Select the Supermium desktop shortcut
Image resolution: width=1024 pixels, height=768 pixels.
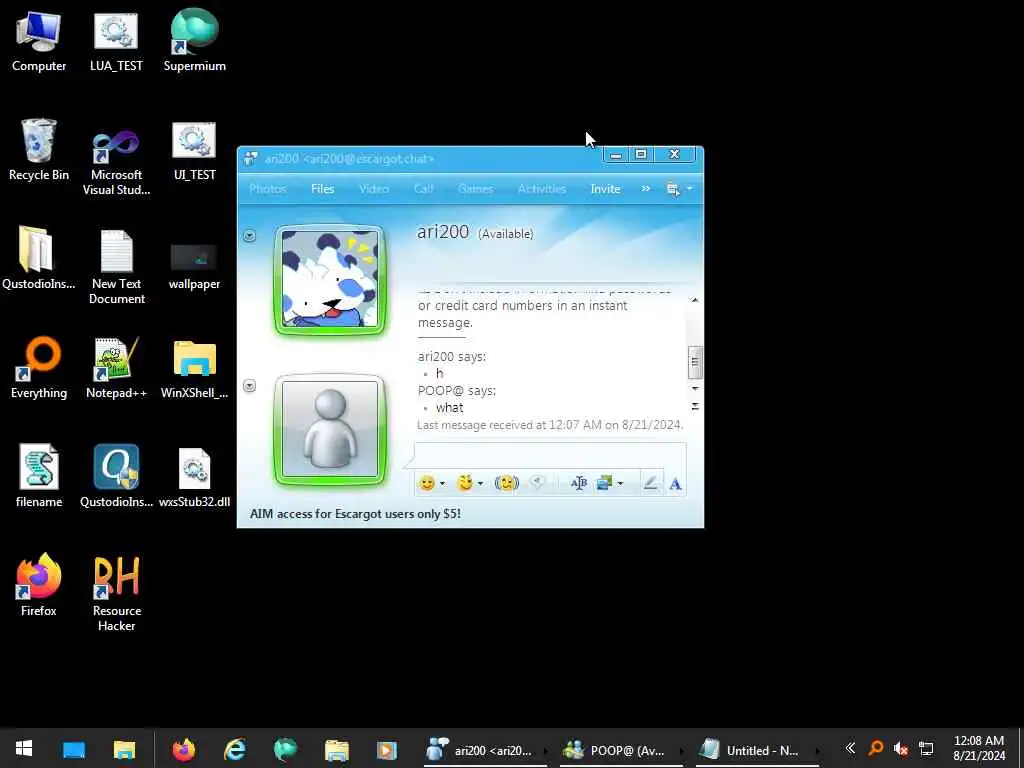click(195, 41)
